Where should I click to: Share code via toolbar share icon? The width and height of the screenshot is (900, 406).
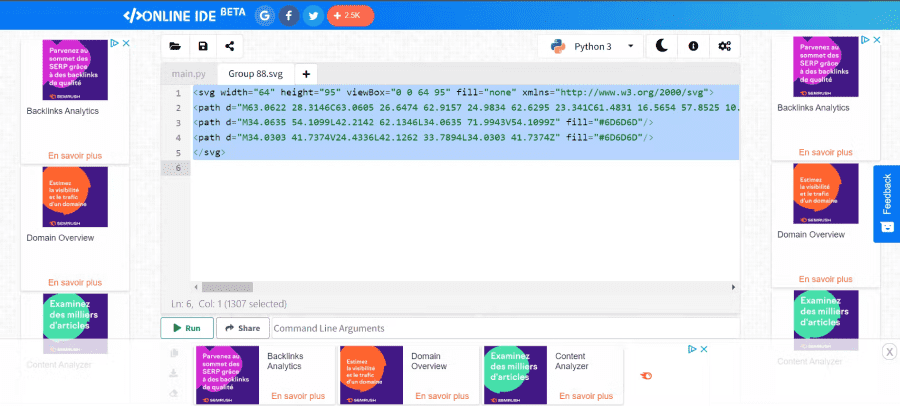230,47
